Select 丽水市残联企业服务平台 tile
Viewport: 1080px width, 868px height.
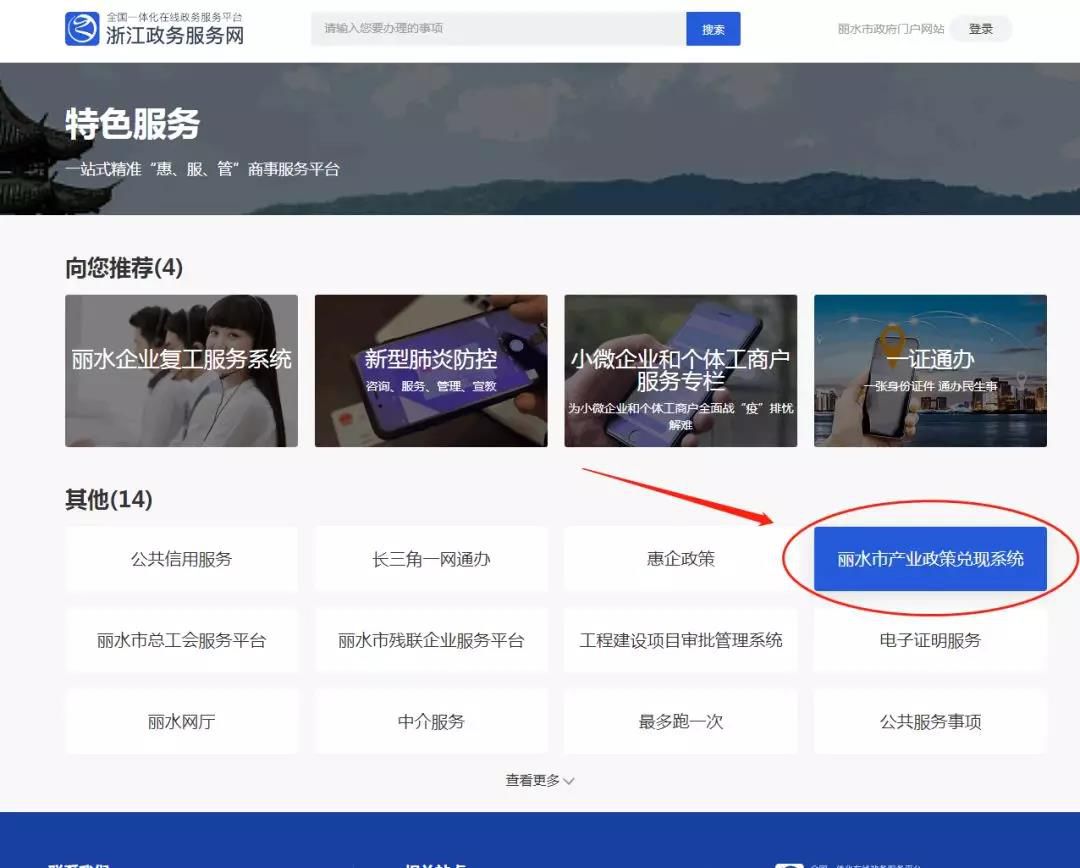coord(431,640)
